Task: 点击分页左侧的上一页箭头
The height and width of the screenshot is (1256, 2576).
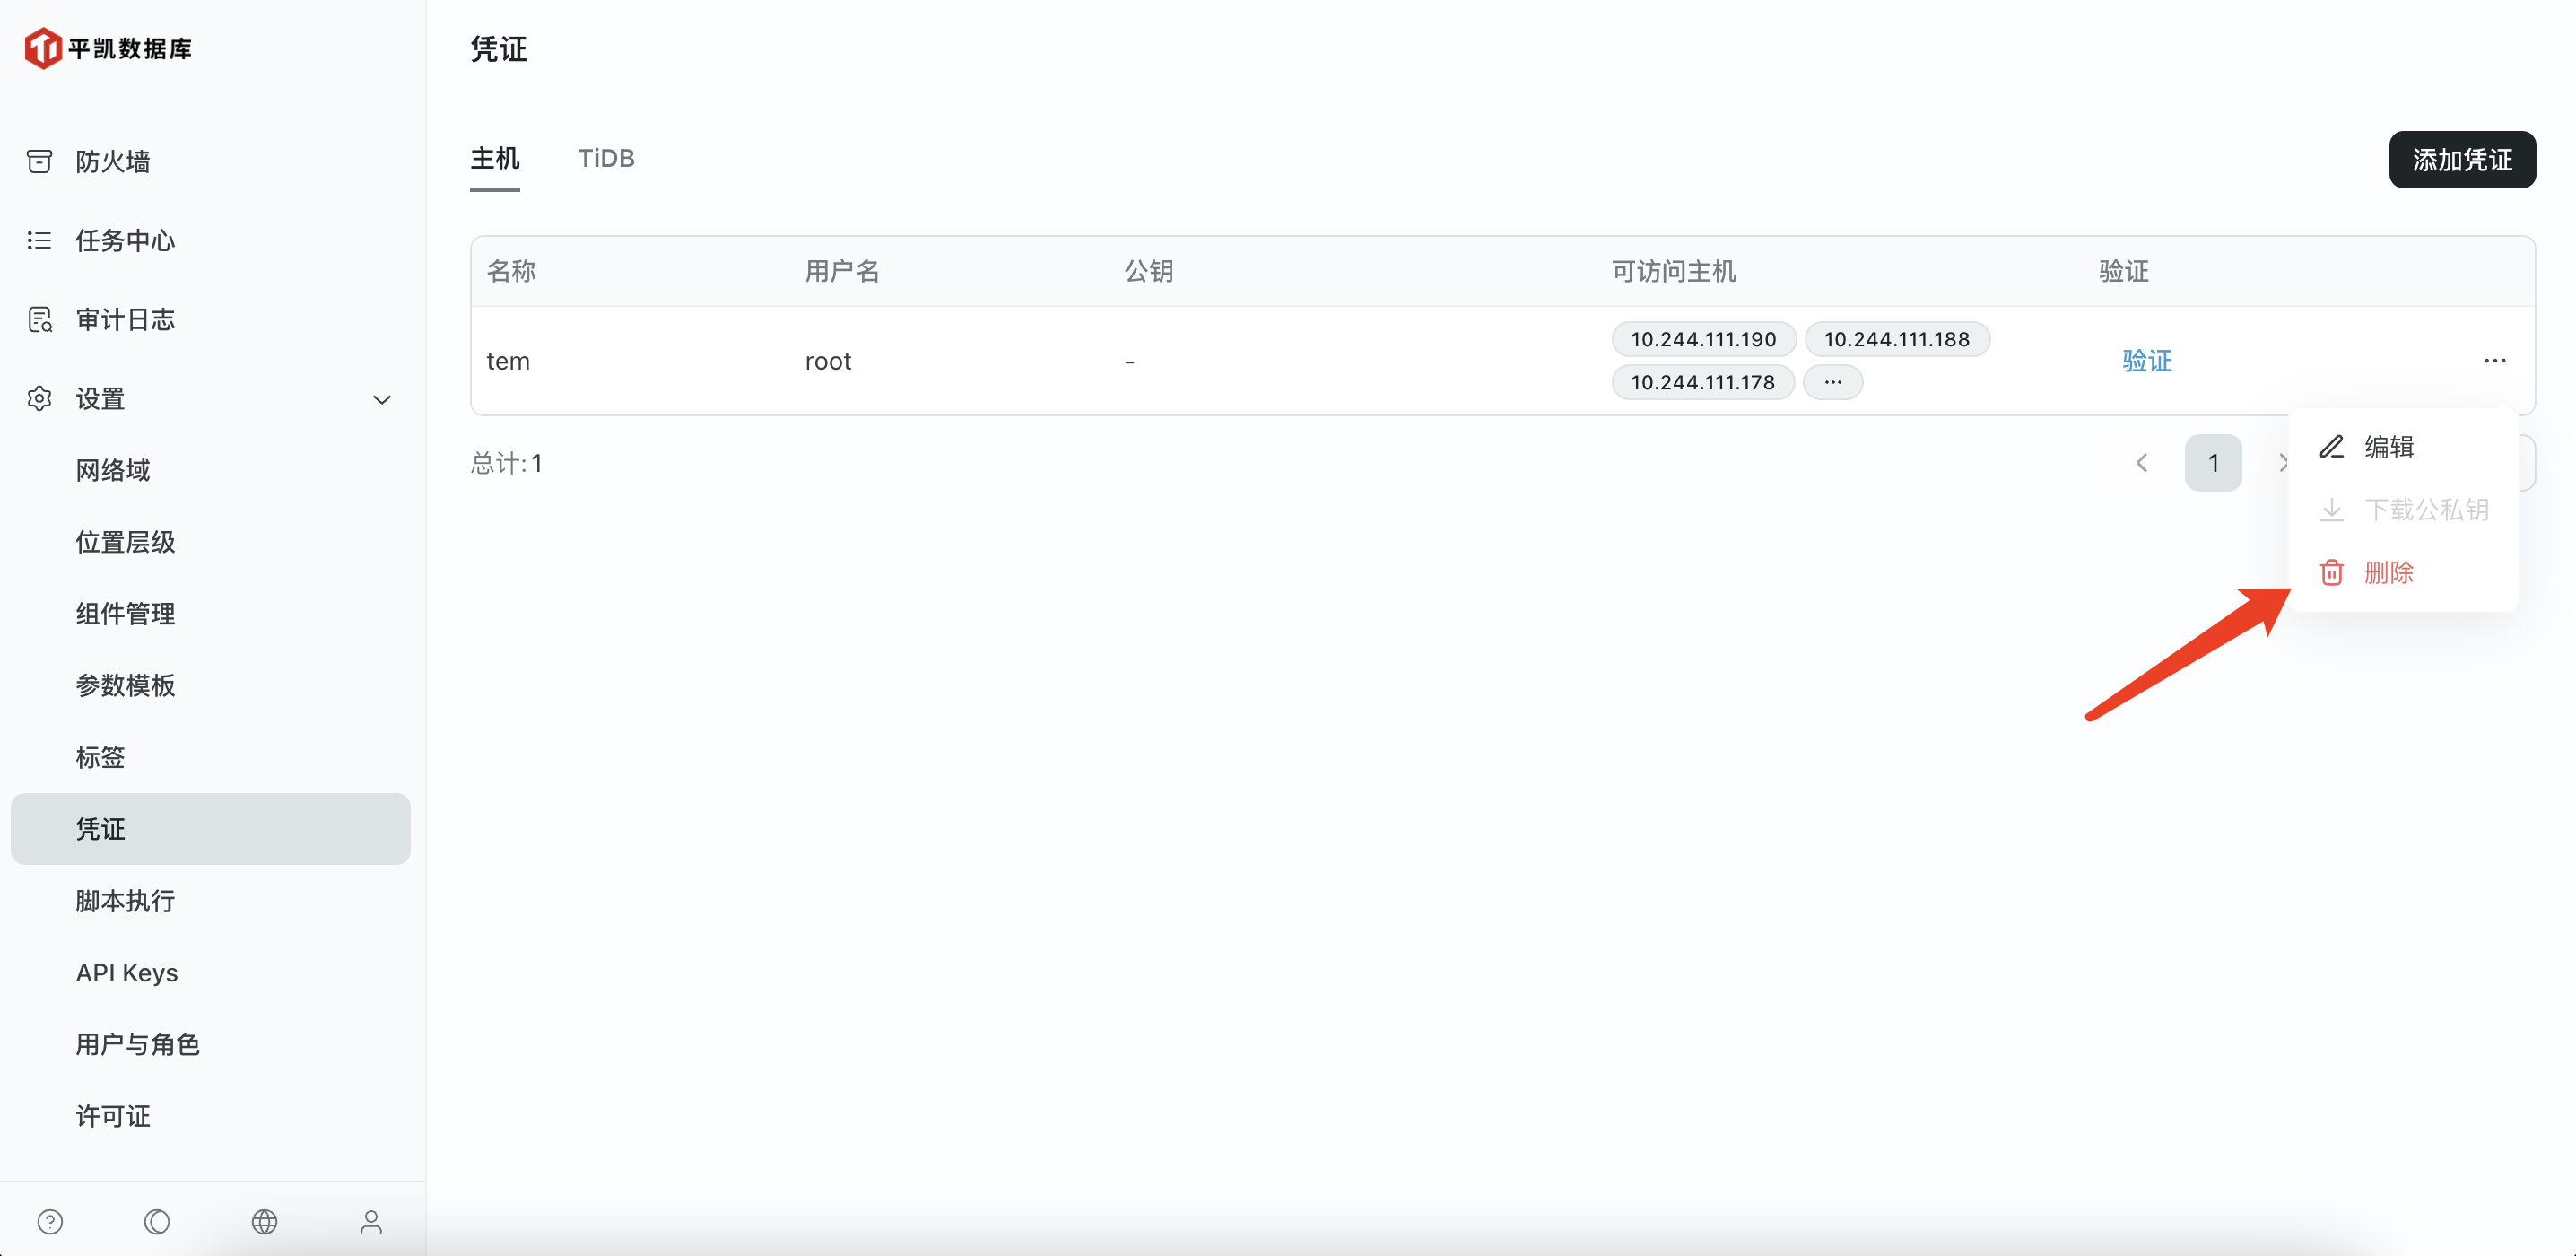Action: (2142, 462)
